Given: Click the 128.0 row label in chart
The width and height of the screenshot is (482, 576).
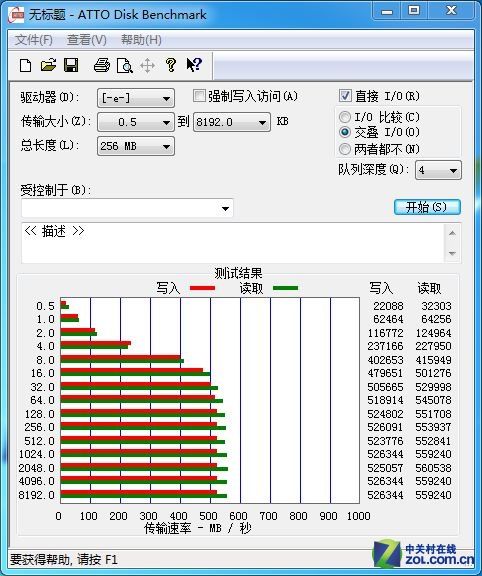Looking at the screenshot, I should click(x=40, y=414).
